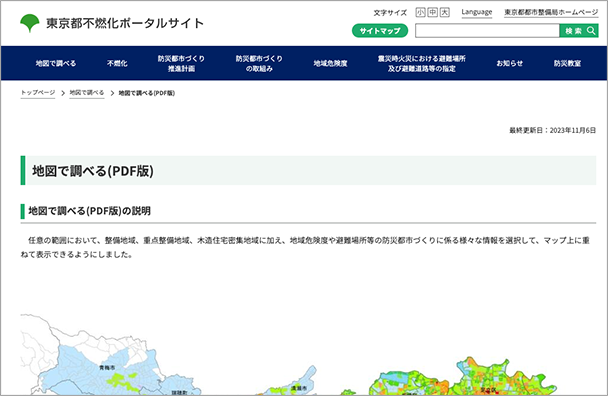Click the green ginkgo leaf Tokyo logo

pyautogui.click(x=30, y=23)
